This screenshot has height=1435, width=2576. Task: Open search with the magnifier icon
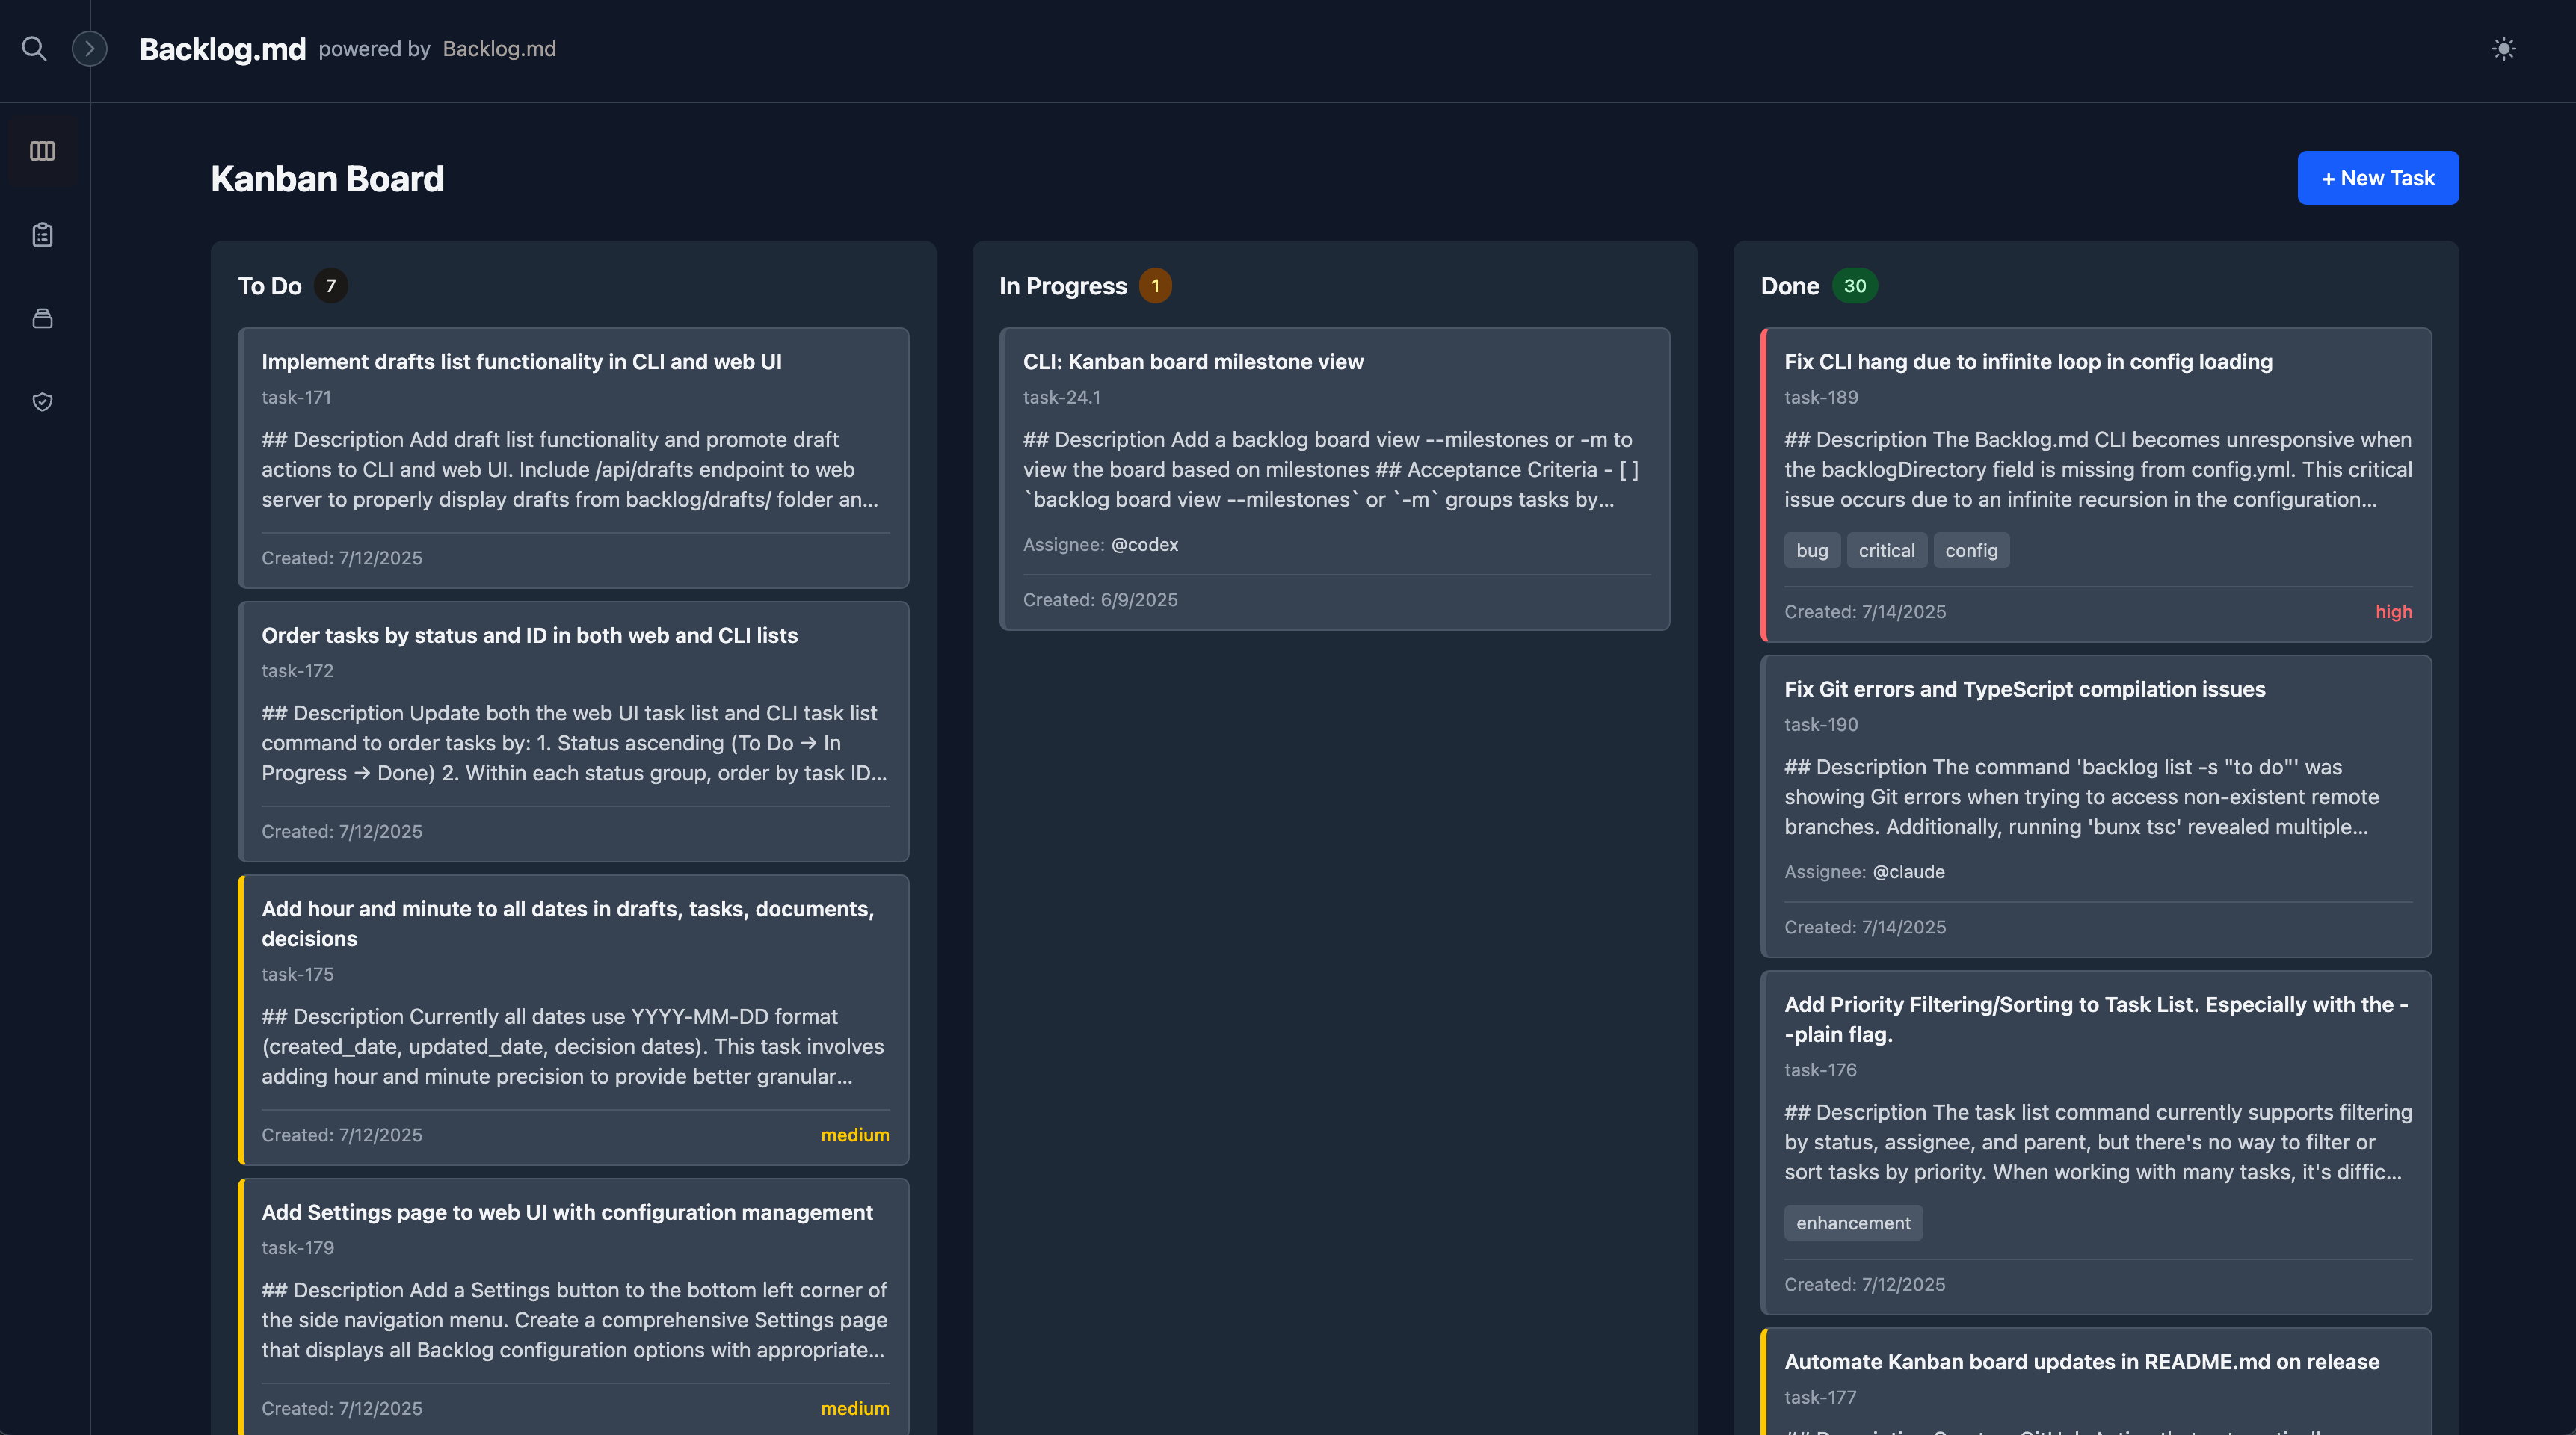click(x=34, y=48)
